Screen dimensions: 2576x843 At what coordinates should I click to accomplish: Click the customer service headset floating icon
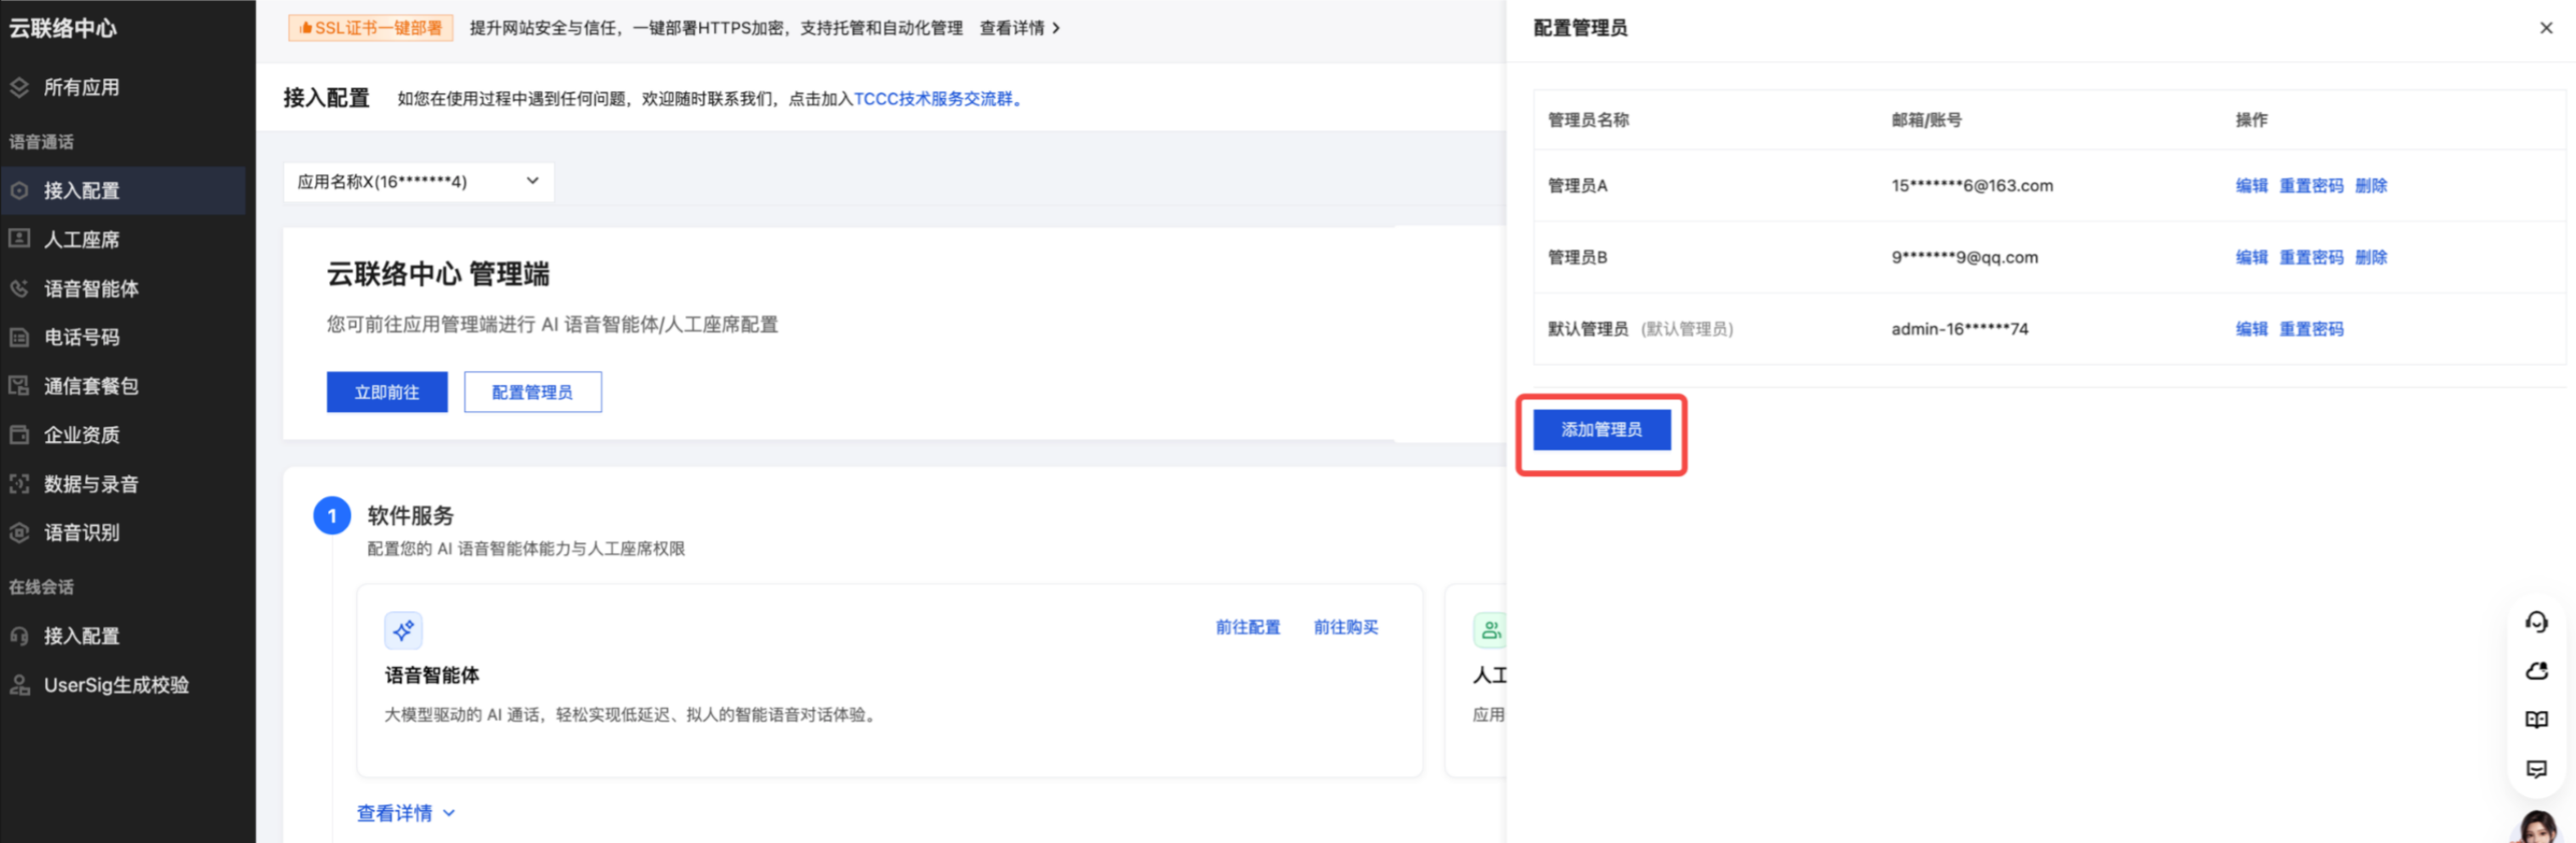tap(2536, 622)
